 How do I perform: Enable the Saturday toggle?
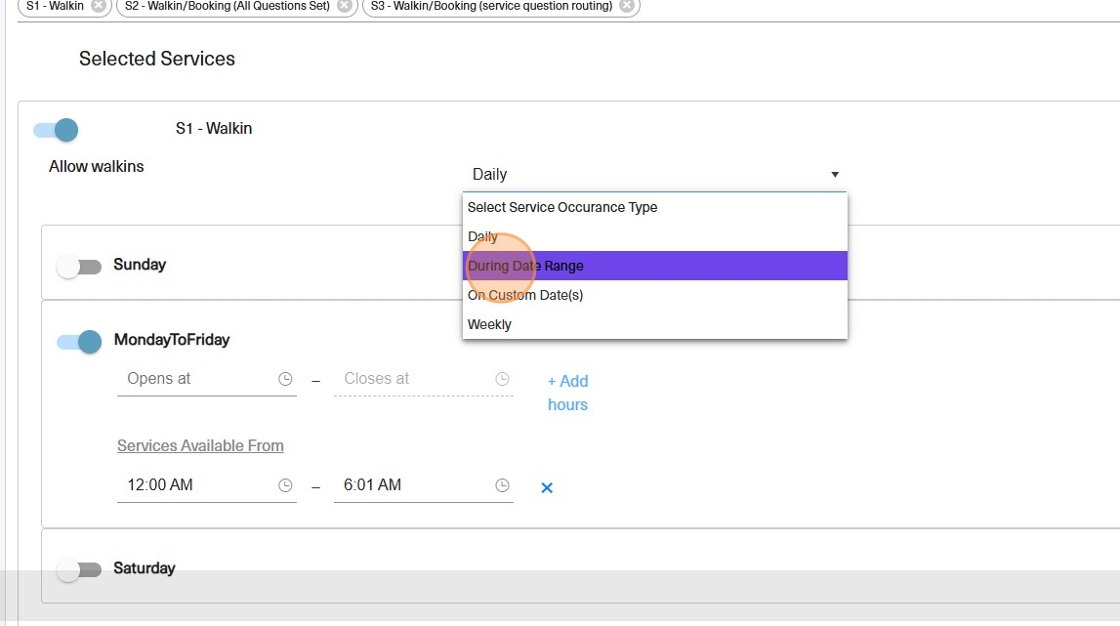point(79,570)
